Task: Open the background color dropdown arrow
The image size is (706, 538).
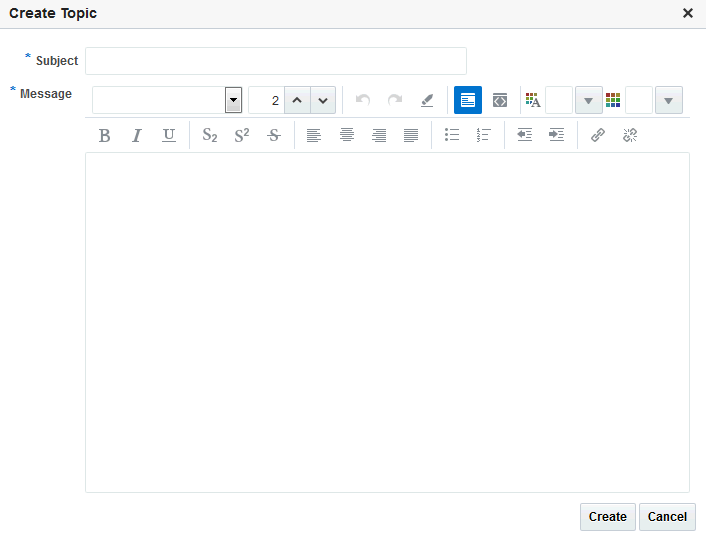Action: (669, 100)
